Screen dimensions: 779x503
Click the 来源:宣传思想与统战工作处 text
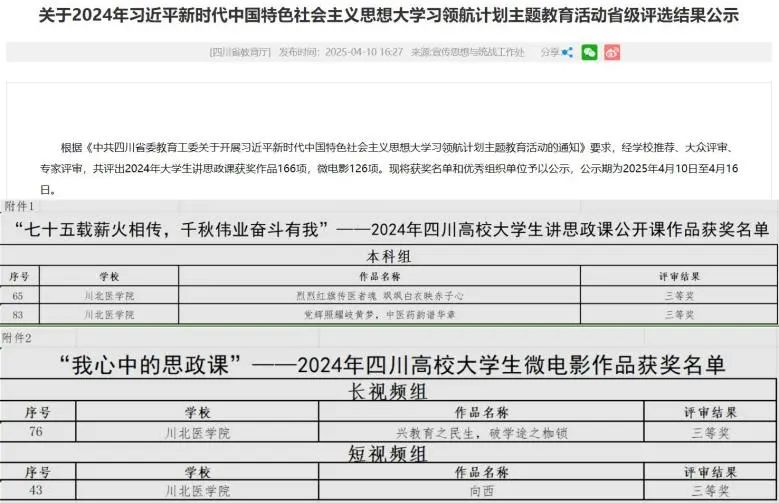pyautogui.click(x=473, y=52)
